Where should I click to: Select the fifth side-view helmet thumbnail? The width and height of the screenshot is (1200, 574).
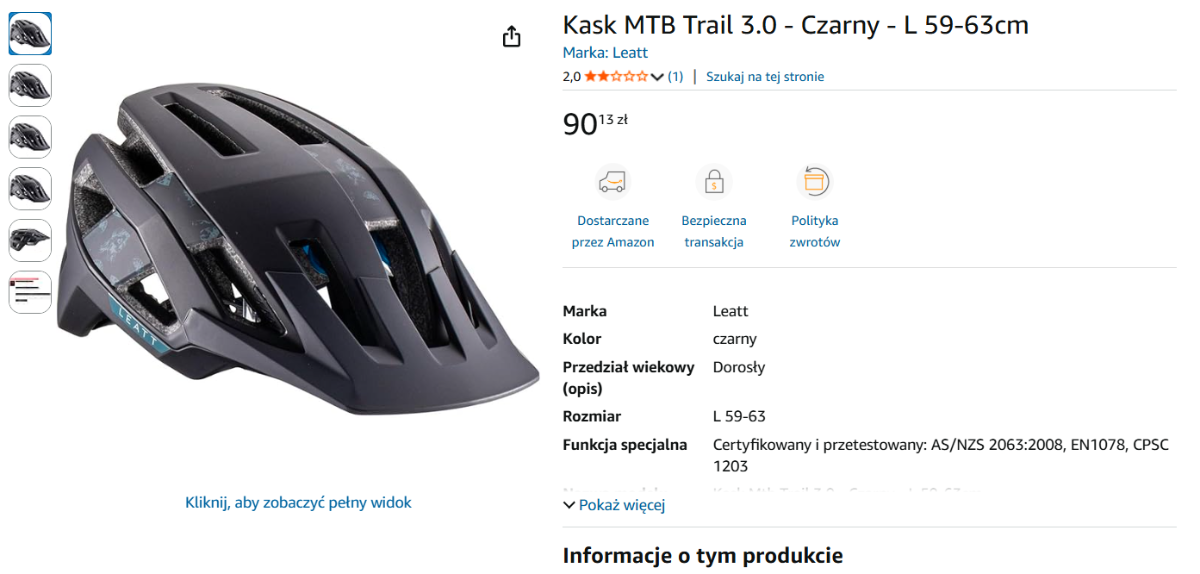tap(30, 240)
